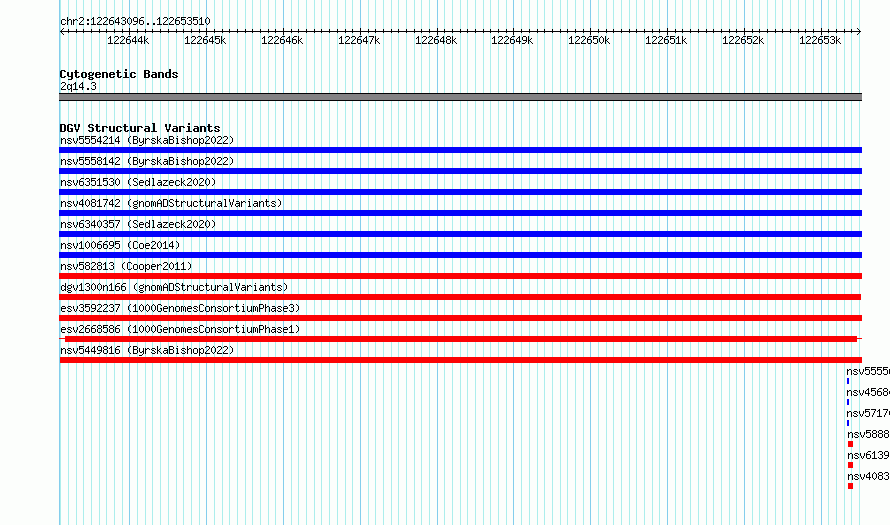Screen dimensions: 890x525
Task: Open dgv1300n166 (gnomADStructuralVariants) label
Action: pyautogui.click(x=174, y=287)
